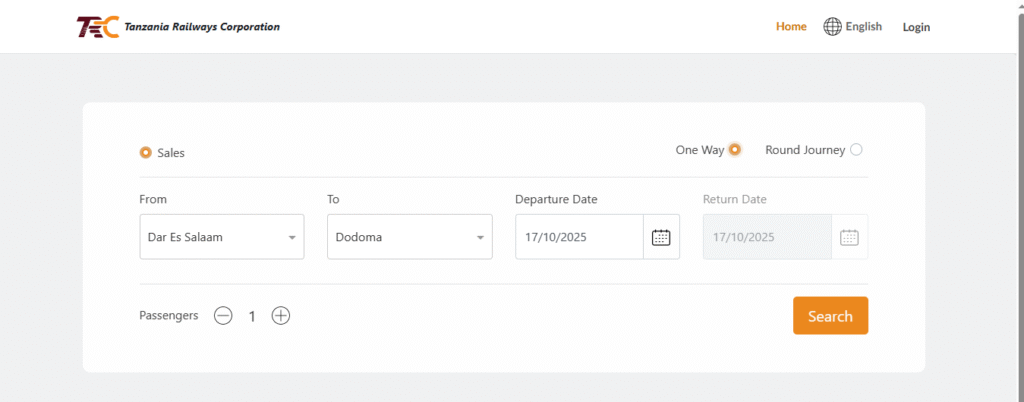Select the Sales radio button
The image size is (1024, 402).
[146, 153]
